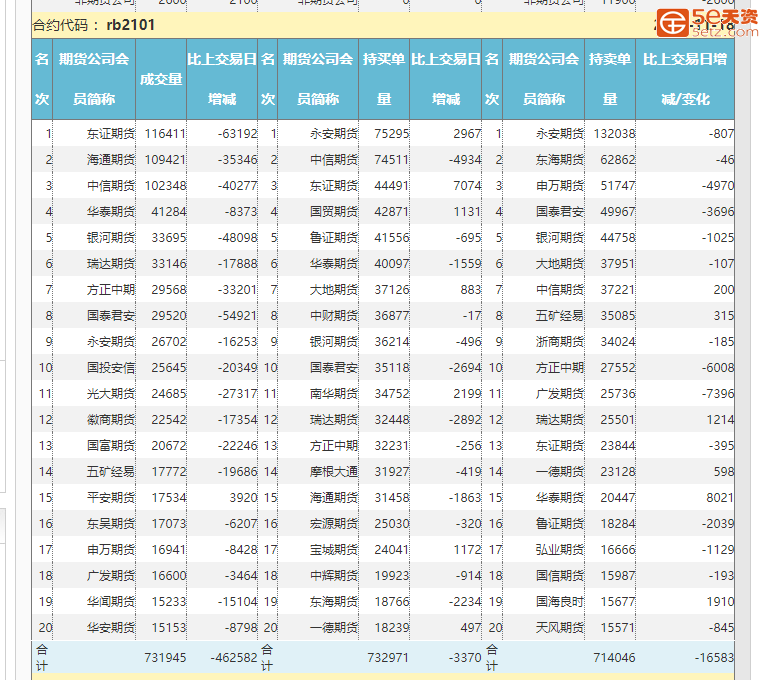Select long position value 37126
The width and height of the screenshot is (764, 680).
pos(391,290)
